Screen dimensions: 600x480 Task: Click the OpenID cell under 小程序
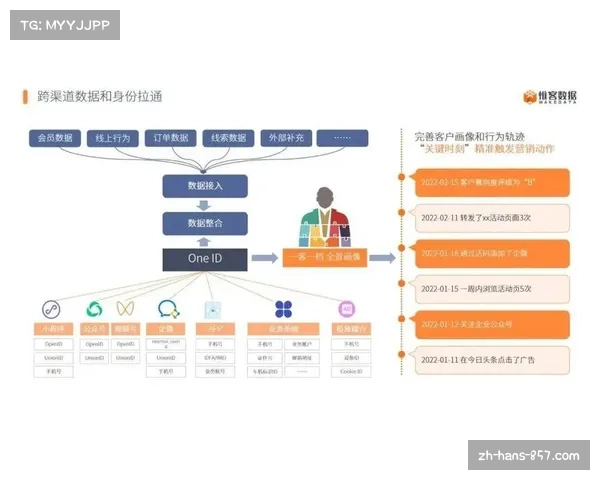53,344
